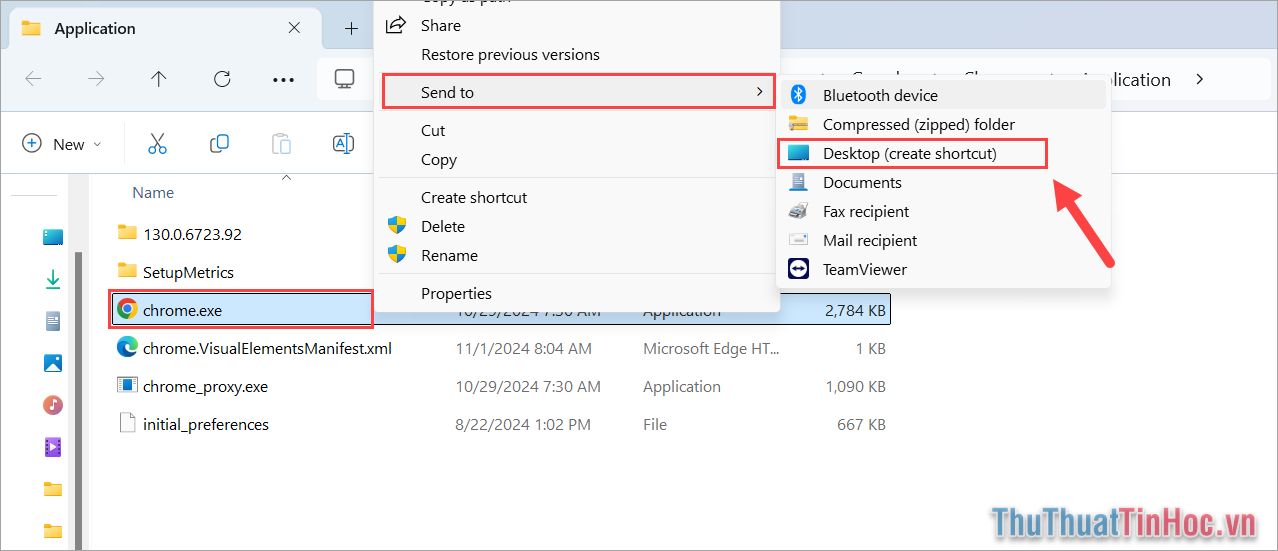The height and width of the screenshot is (551, 1278).
Task: Select chrome.VisualElementsManifest.xml file
Action: coord(267,348)
